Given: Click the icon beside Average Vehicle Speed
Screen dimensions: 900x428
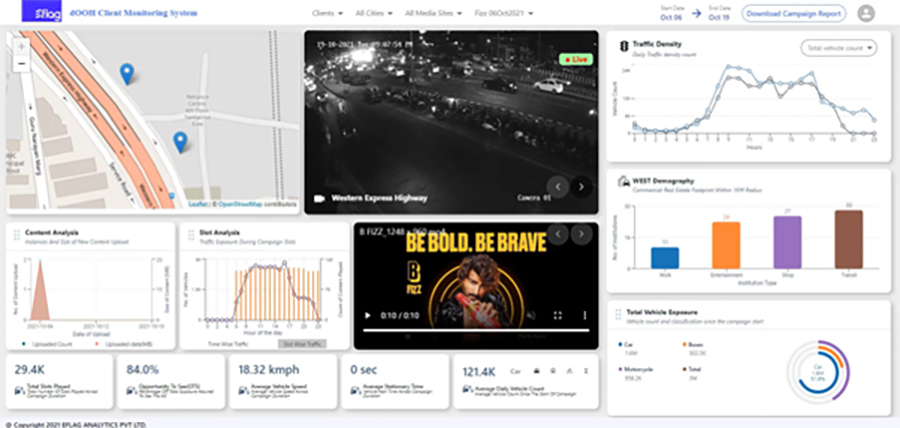Looking at the screenshot, I should pyautogui.click(x=243, y=391).
